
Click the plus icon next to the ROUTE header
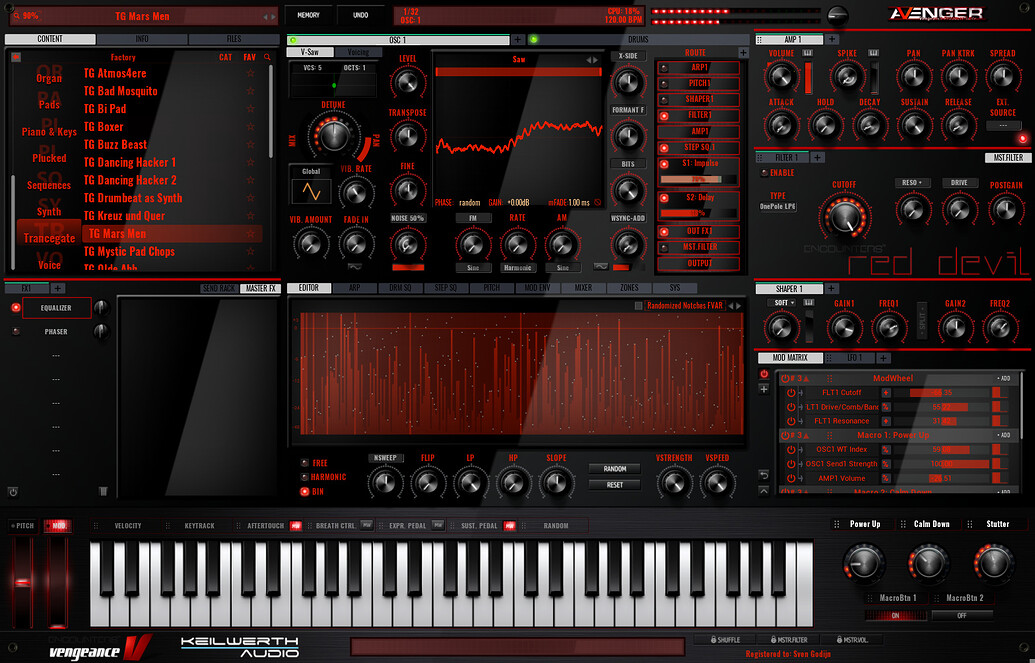pyautogui.click(x=743, y=52)
